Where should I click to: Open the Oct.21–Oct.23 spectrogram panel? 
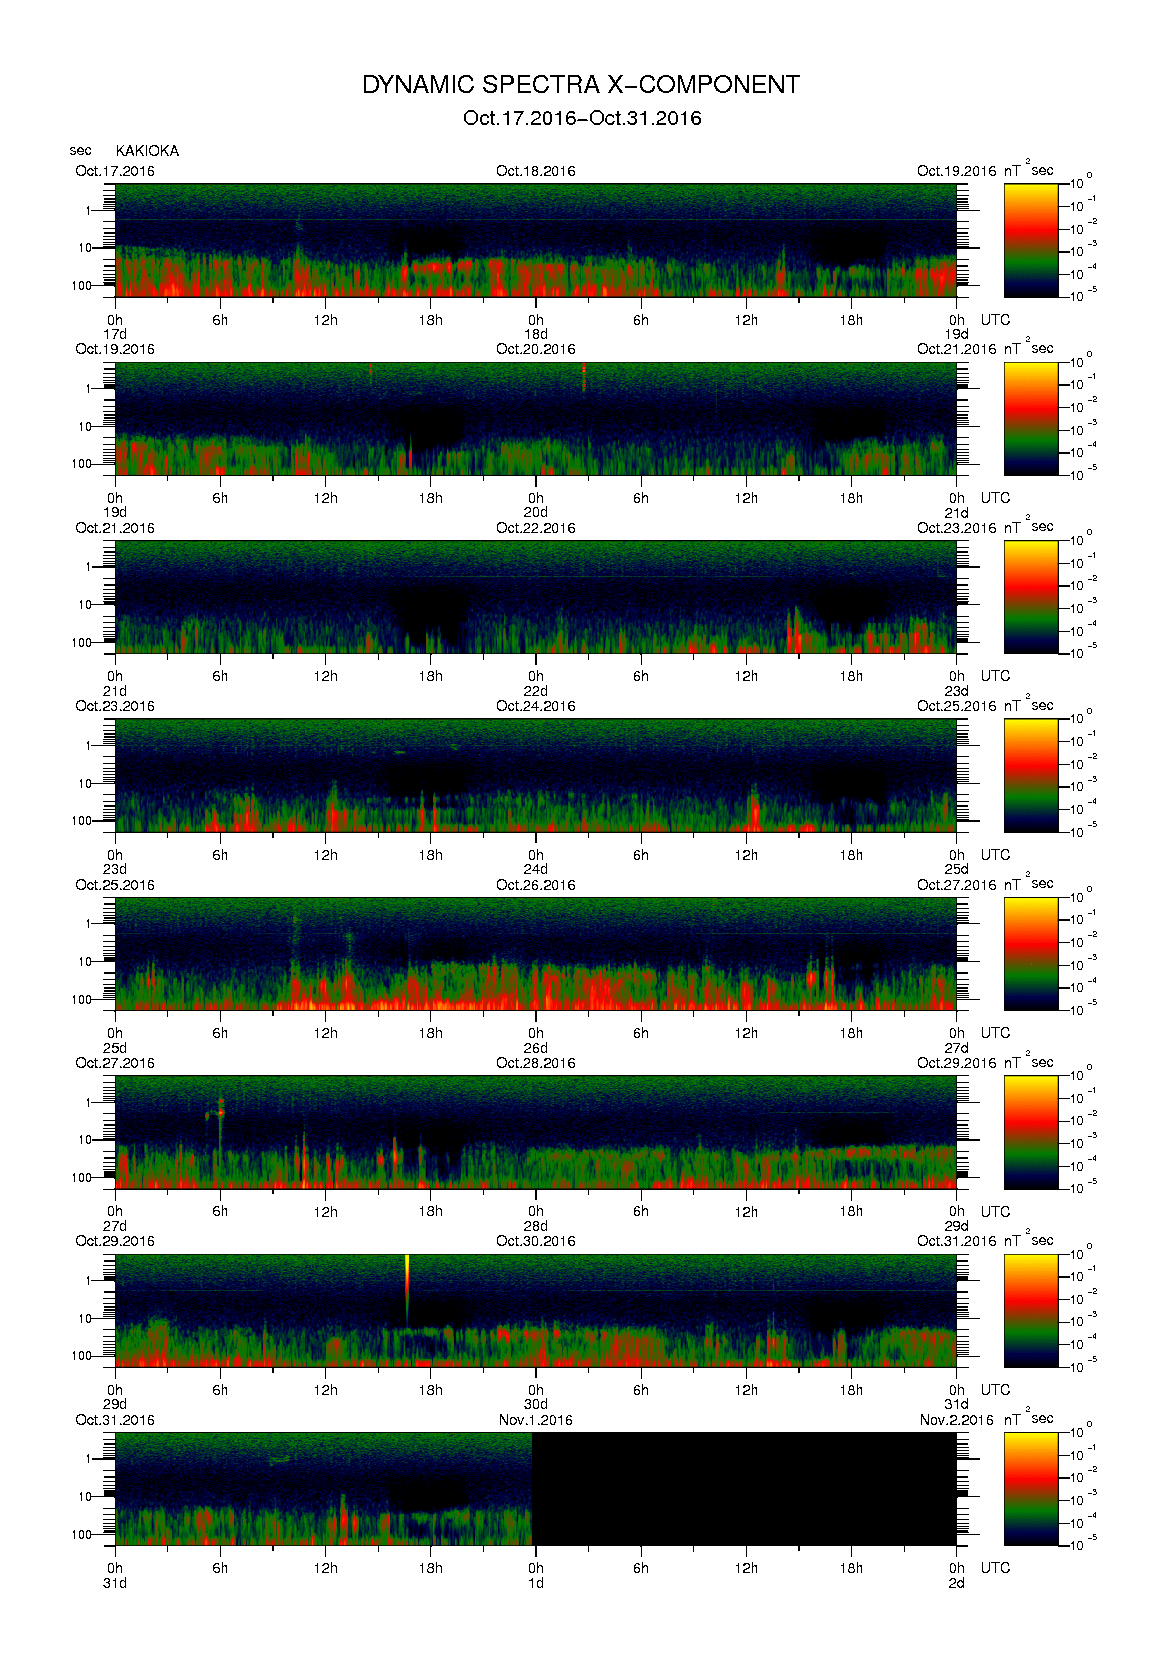click(x=536, y=597)
